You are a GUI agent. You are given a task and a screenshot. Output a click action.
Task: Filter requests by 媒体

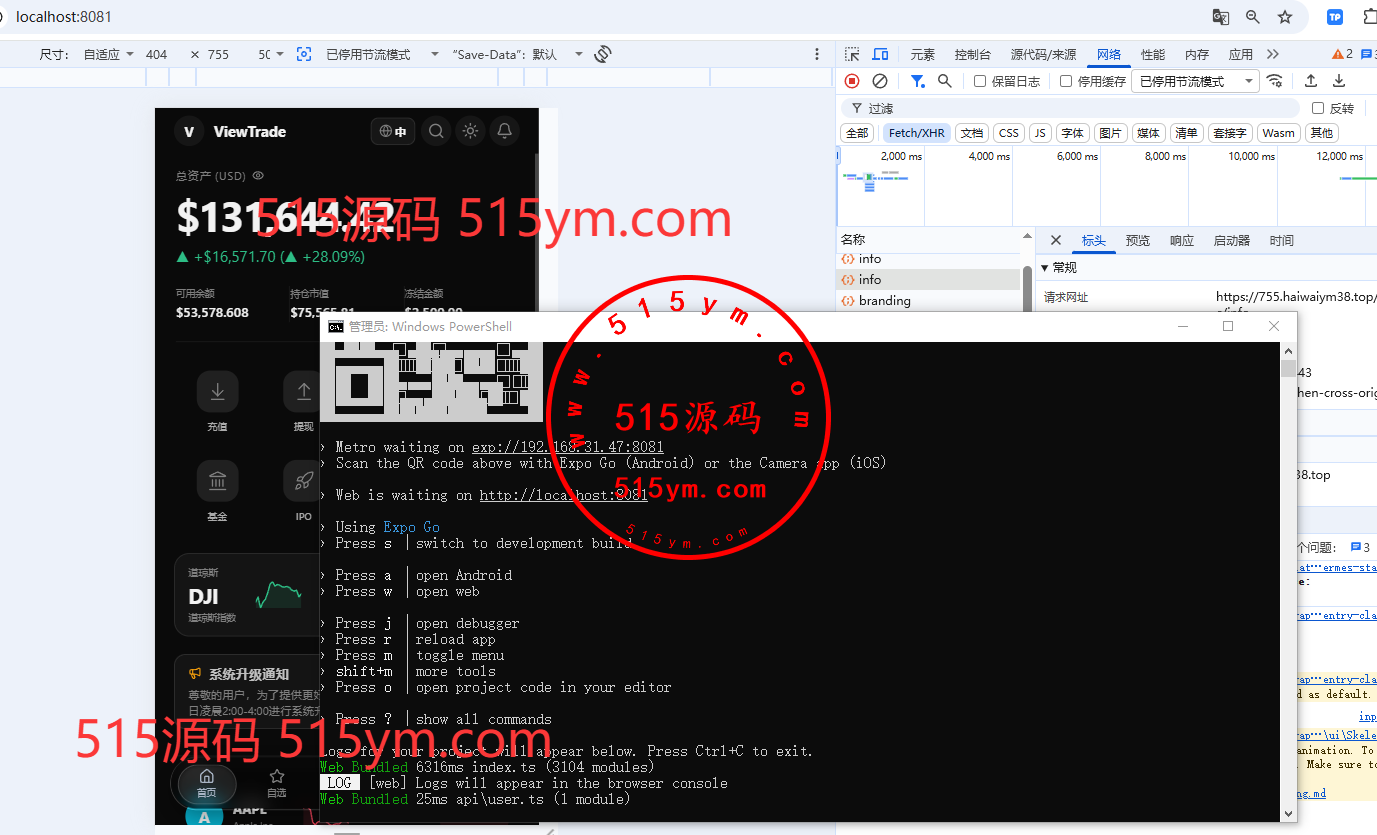tap(1148, 133)
